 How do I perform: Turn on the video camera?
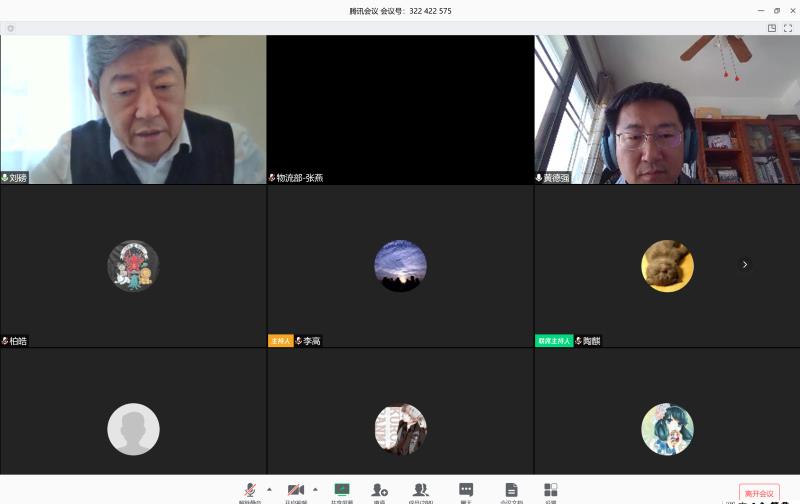coord(296,491)
